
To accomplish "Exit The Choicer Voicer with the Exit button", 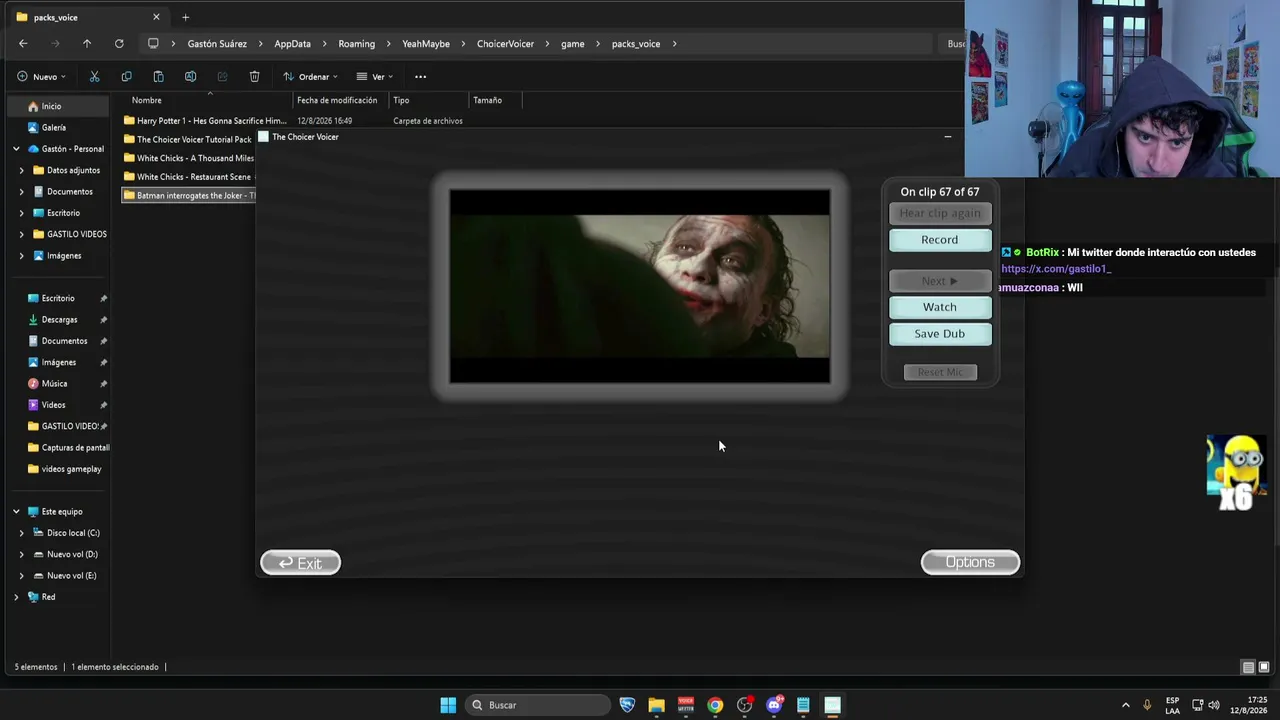I will point(300,563).
